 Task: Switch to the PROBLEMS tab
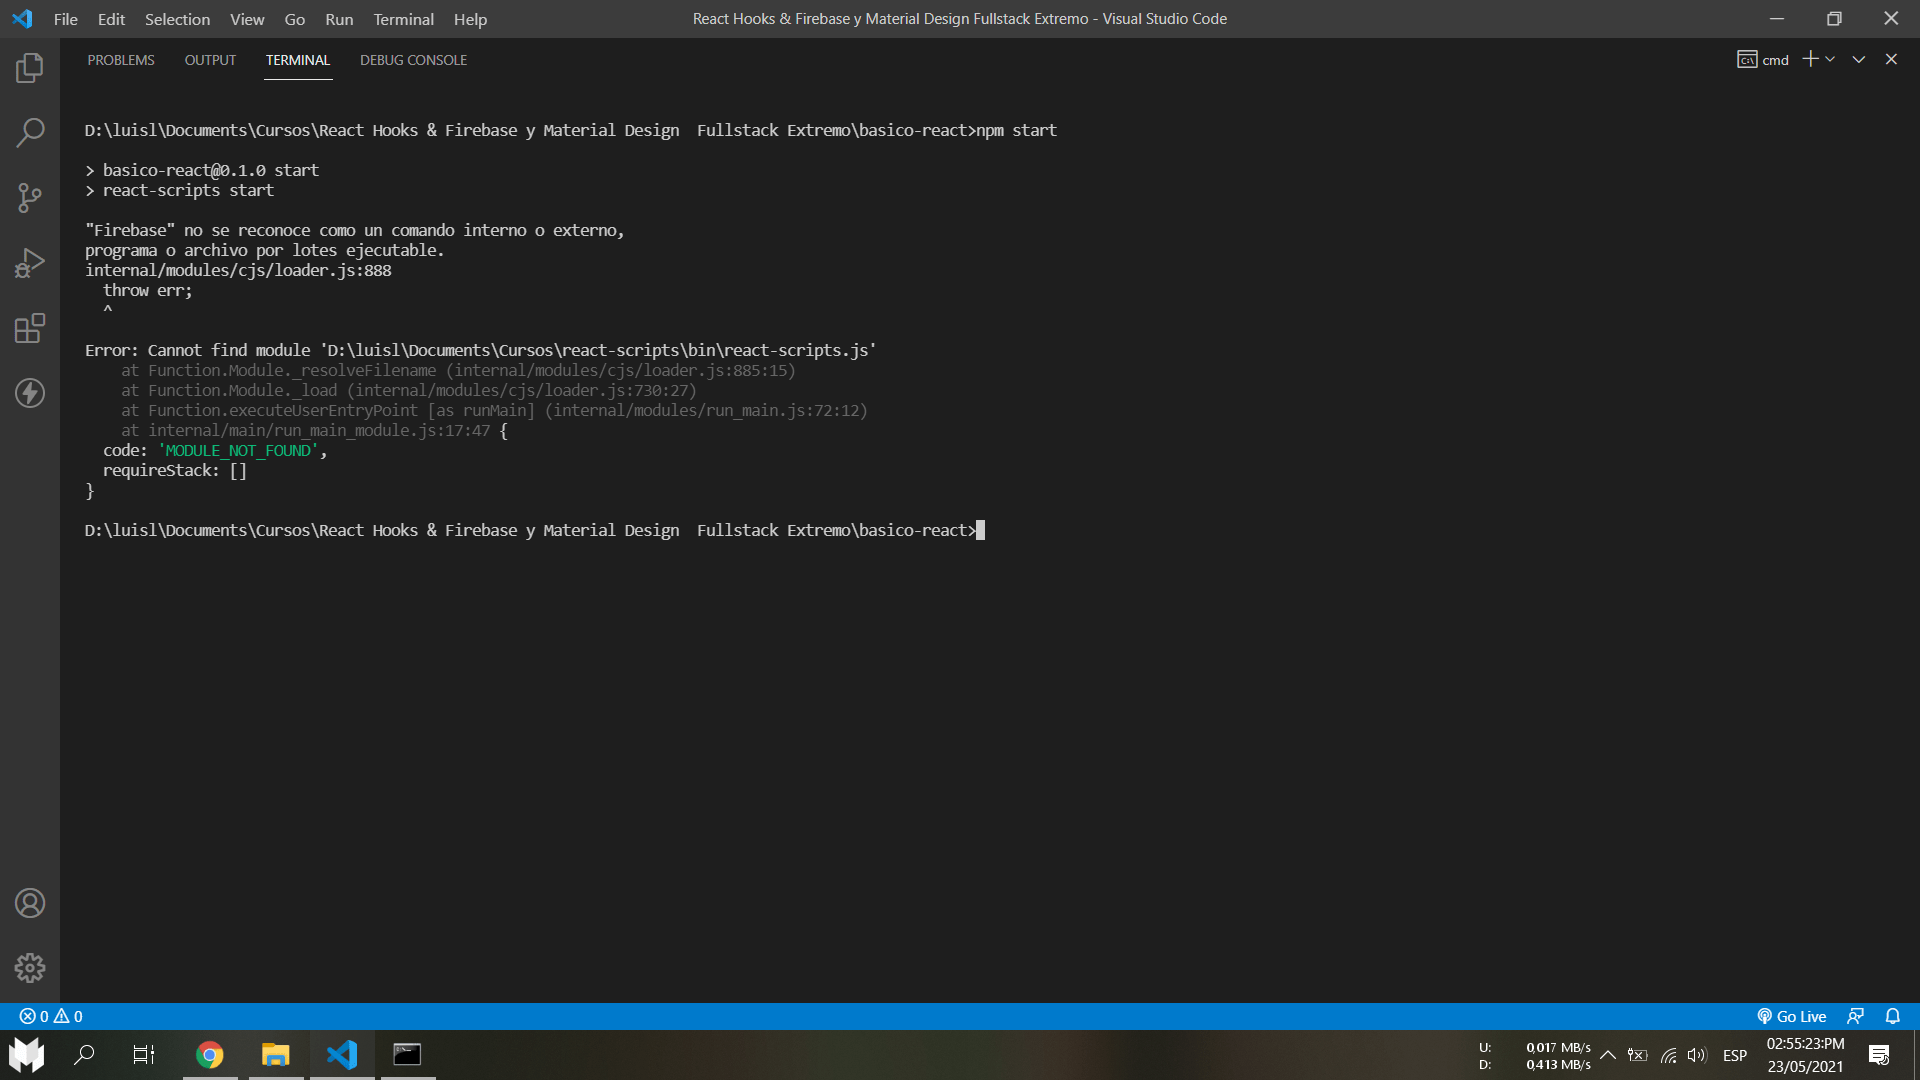tap(121, 60)
